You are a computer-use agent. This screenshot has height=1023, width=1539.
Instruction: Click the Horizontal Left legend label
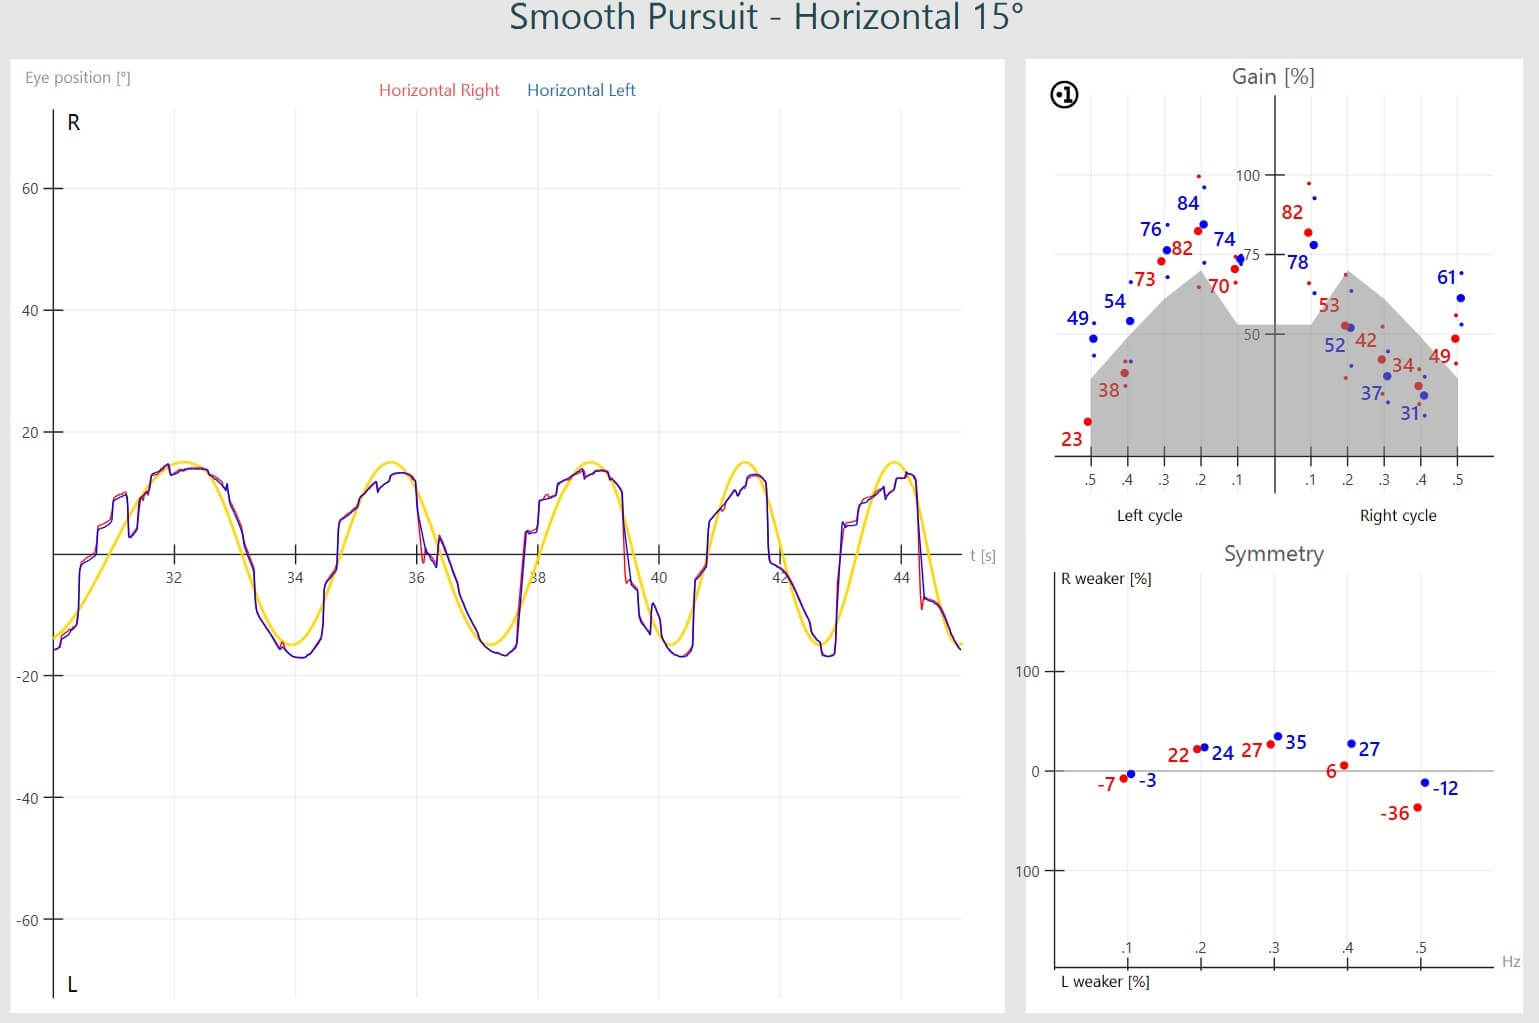[581, 90]
